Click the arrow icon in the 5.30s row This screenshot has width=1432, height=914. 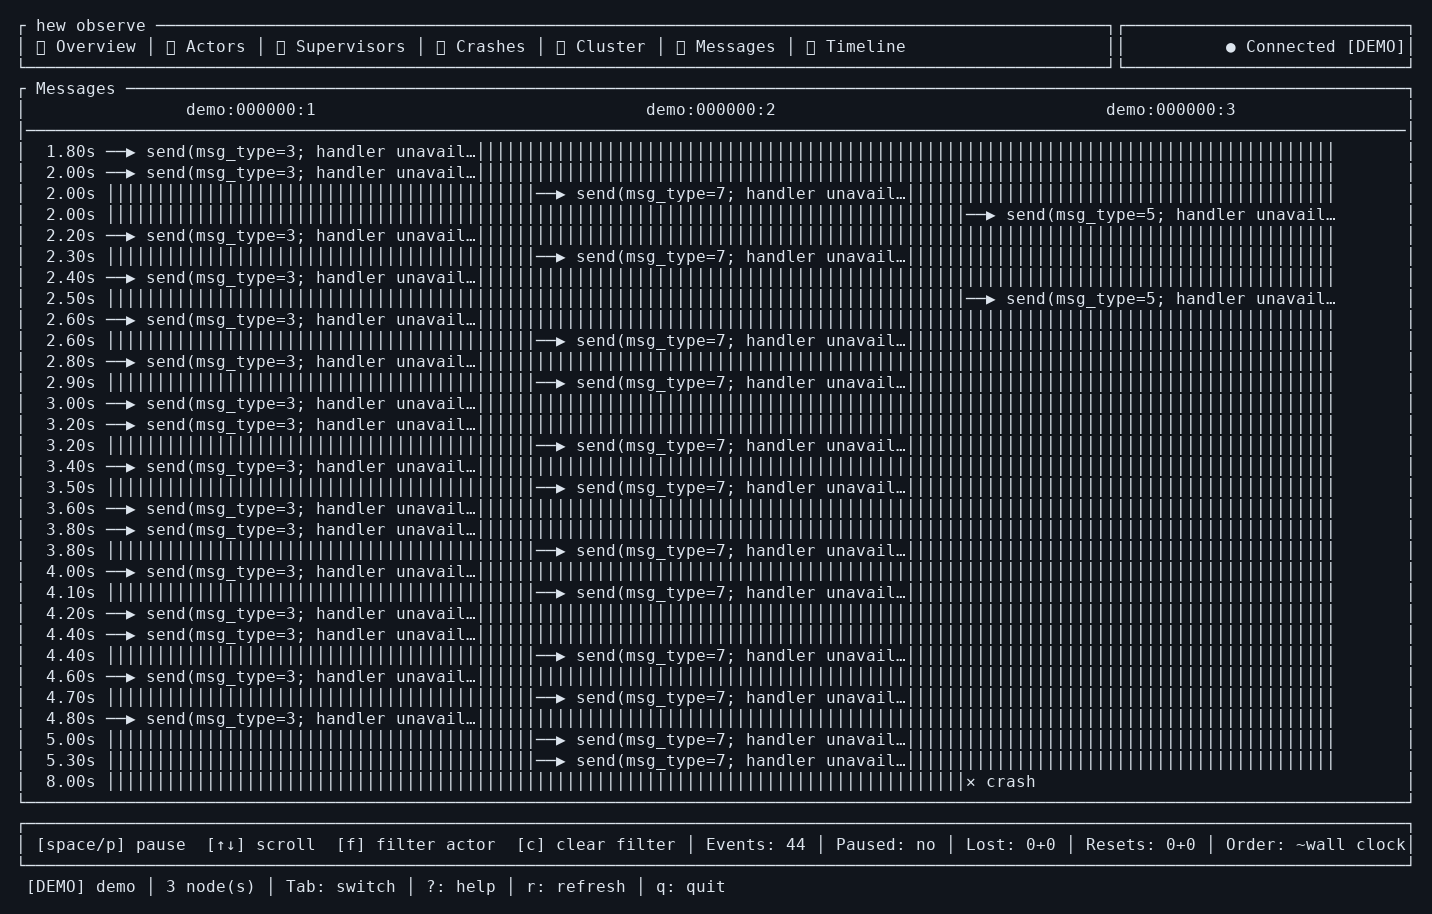[551, 761]
